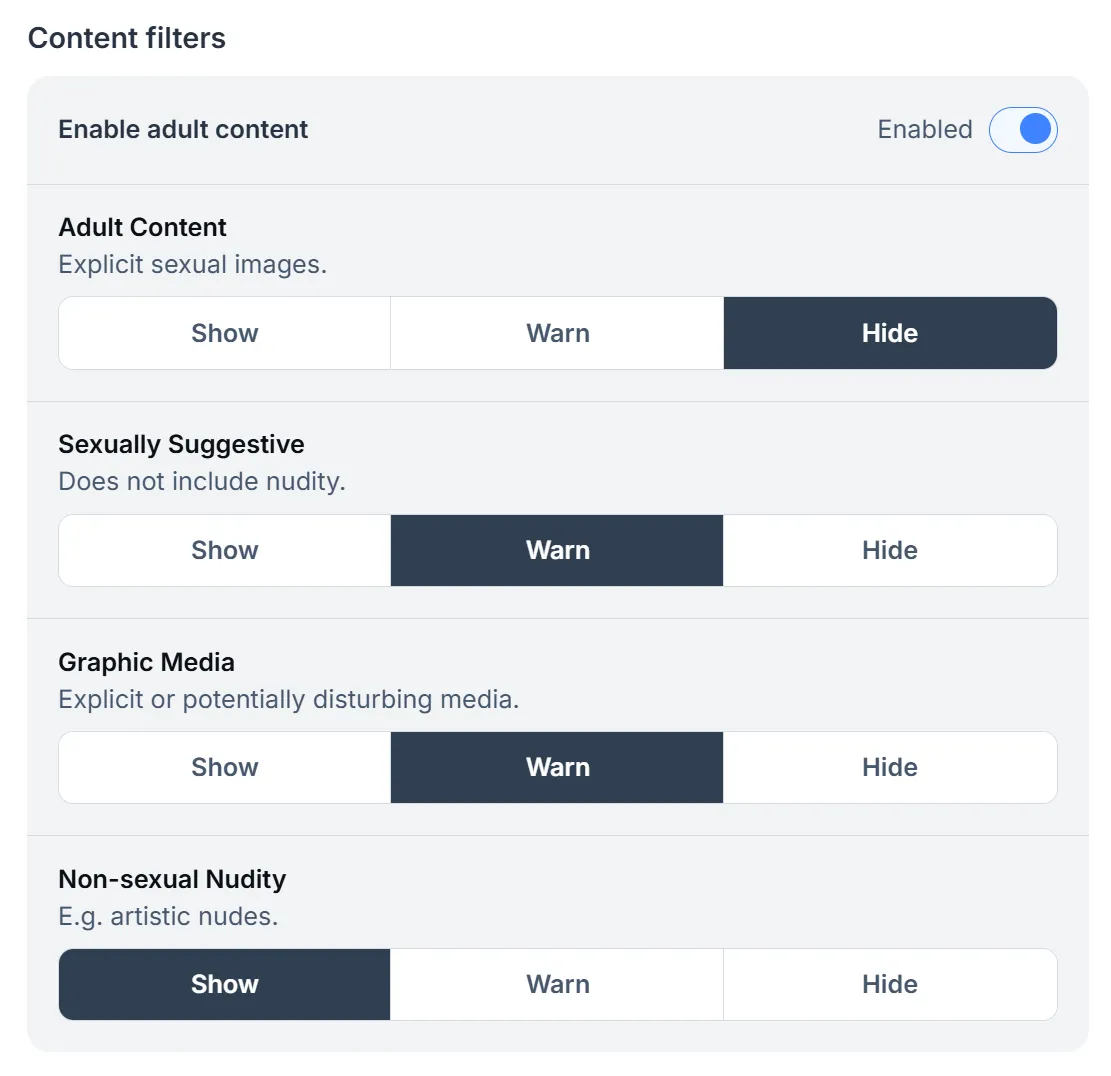This screenshot has height=1076, width=1111.
Task: Click the Sexually Suggestive heading
Action: pyautogui.click(x=181, y=444)
